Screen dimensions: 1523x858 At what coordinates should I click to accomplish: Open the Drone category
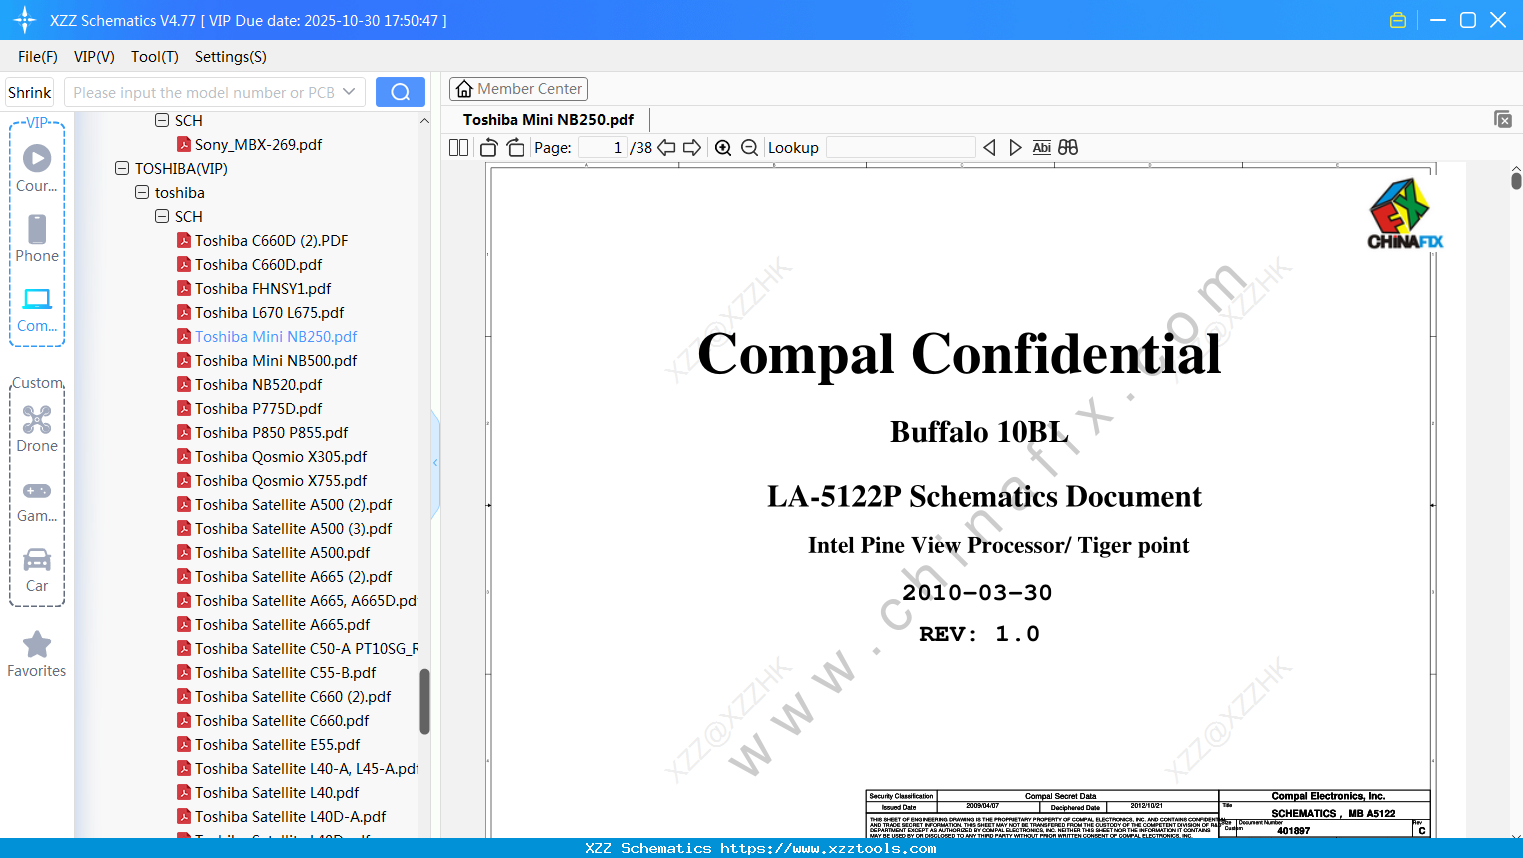[x=37, y=429]
